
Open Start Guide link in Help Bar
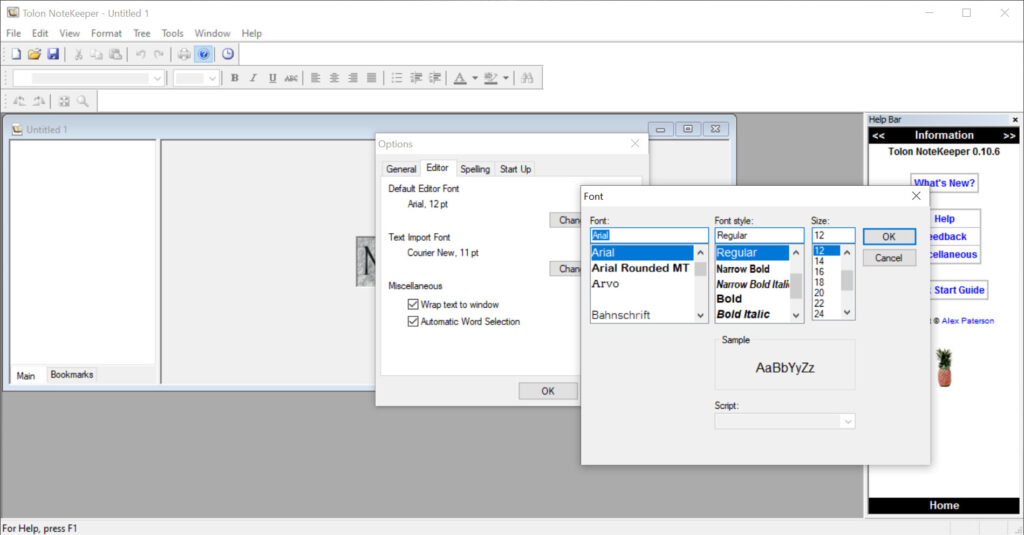(x=958, y=290)
